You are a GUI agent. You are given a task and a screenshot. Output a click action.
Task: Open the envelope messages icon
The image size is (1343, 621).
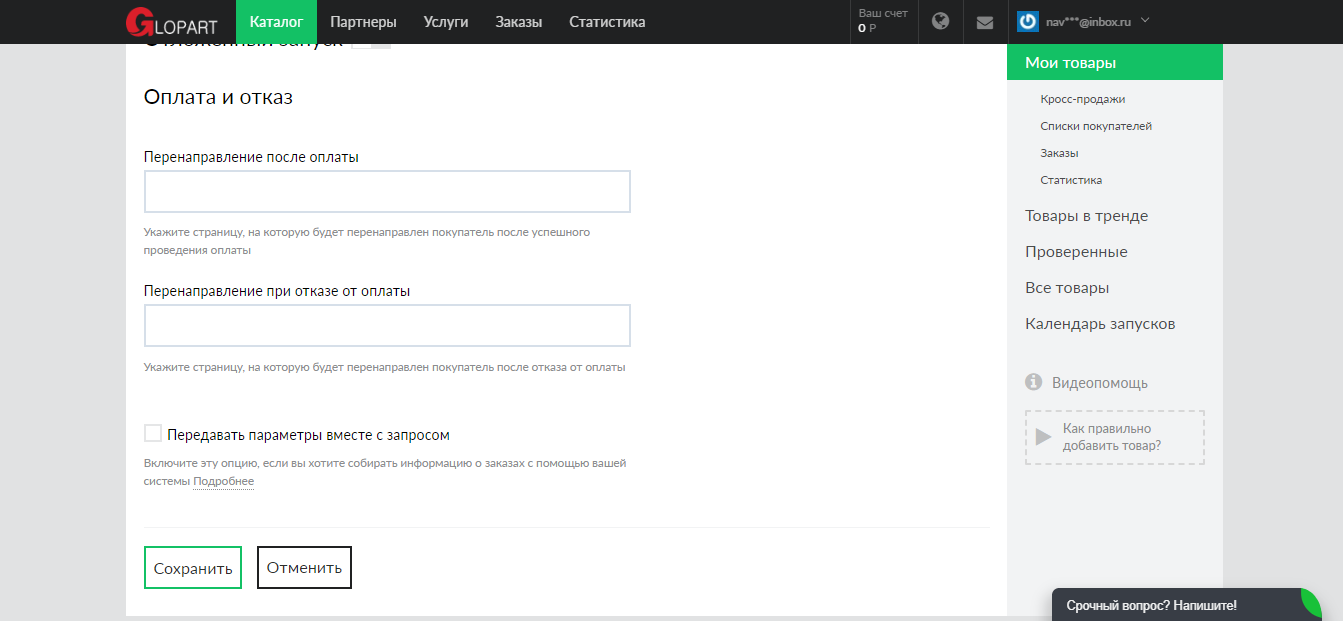pos(985,22)
